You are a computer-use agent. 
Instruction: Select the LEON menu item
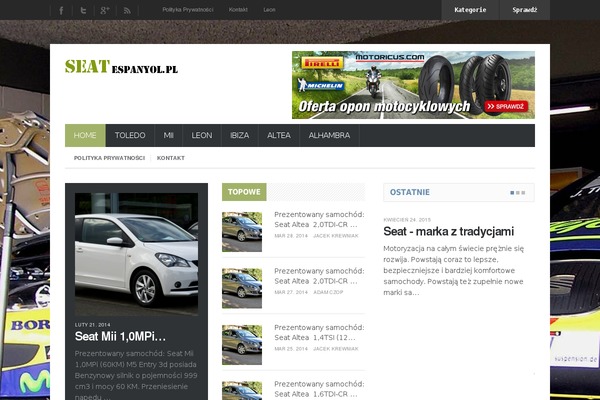coord(202,135)
